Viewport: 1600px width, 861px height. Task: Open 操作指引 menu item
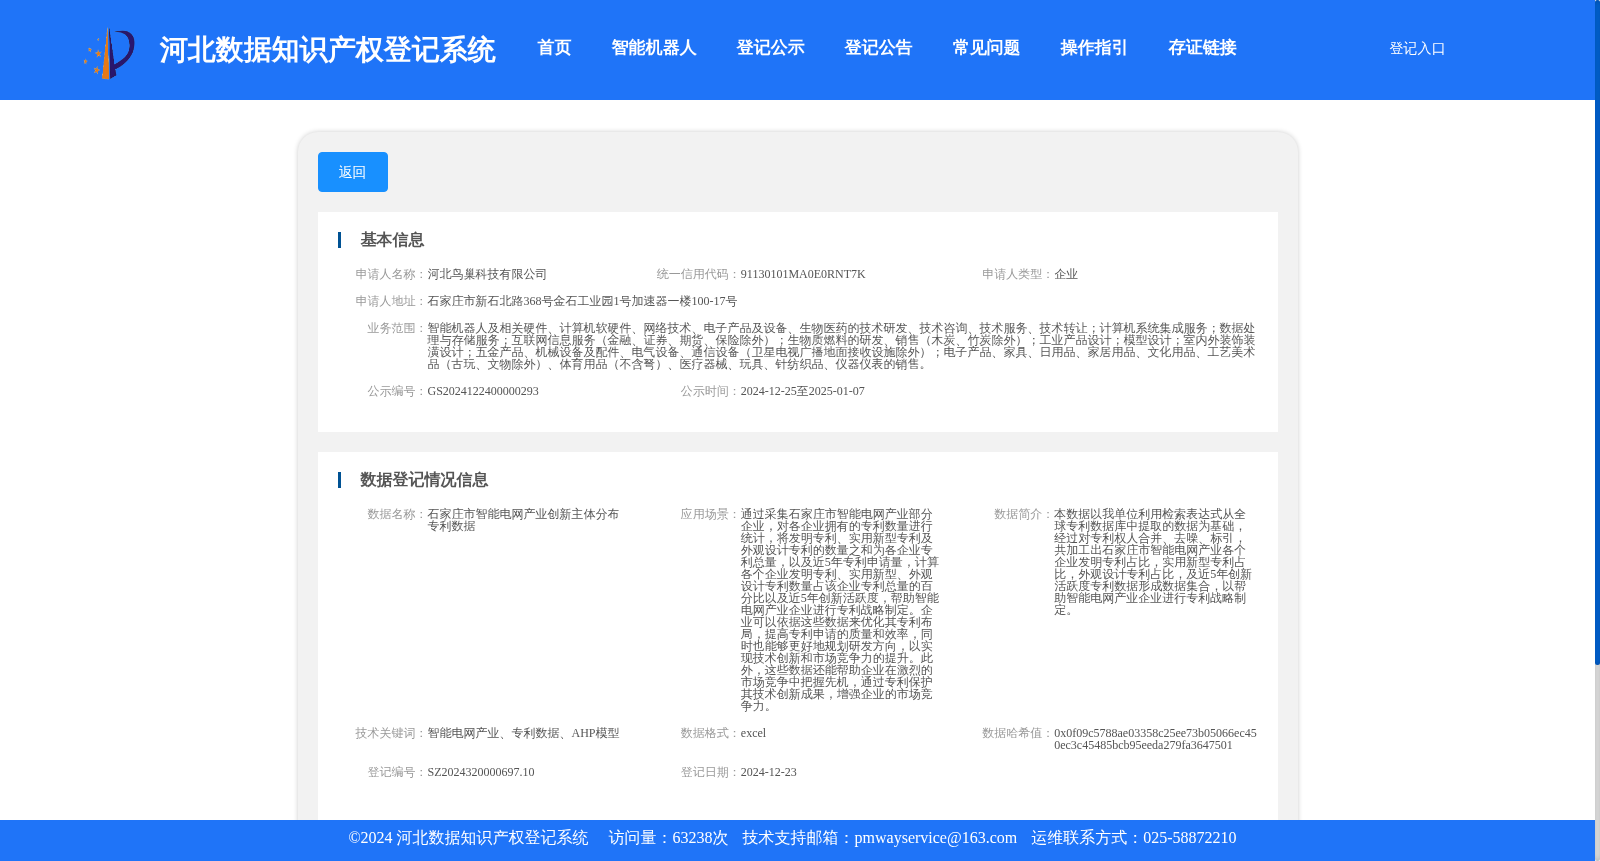click(1094, 48)
